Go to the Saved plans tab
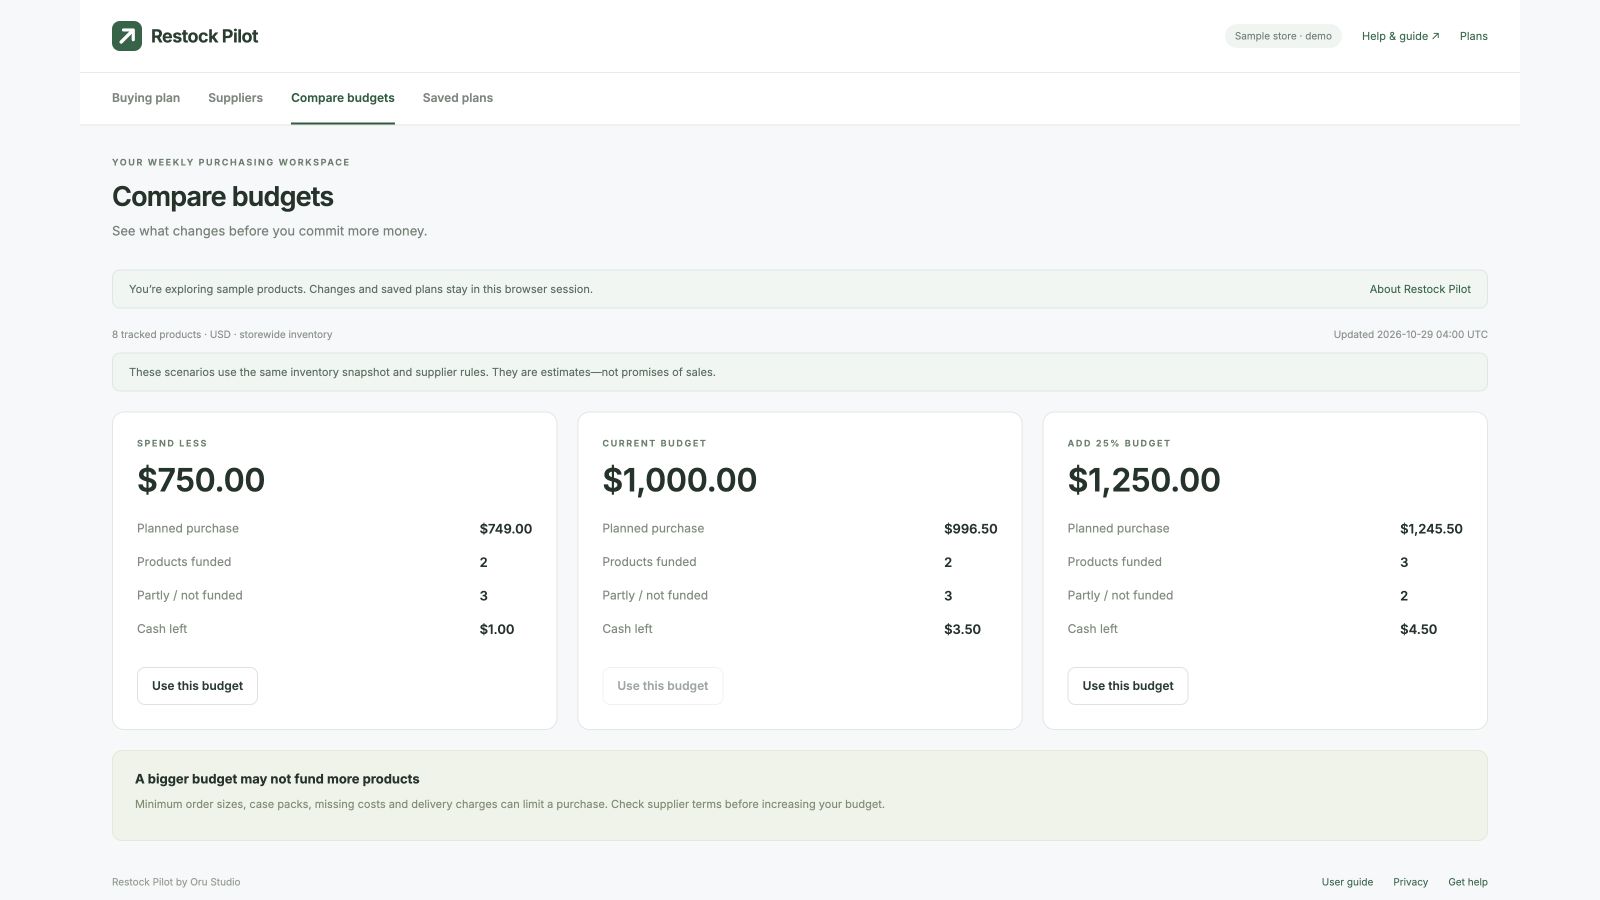The height and width of the screenshot is (900, 1600). tap(458, 98)
